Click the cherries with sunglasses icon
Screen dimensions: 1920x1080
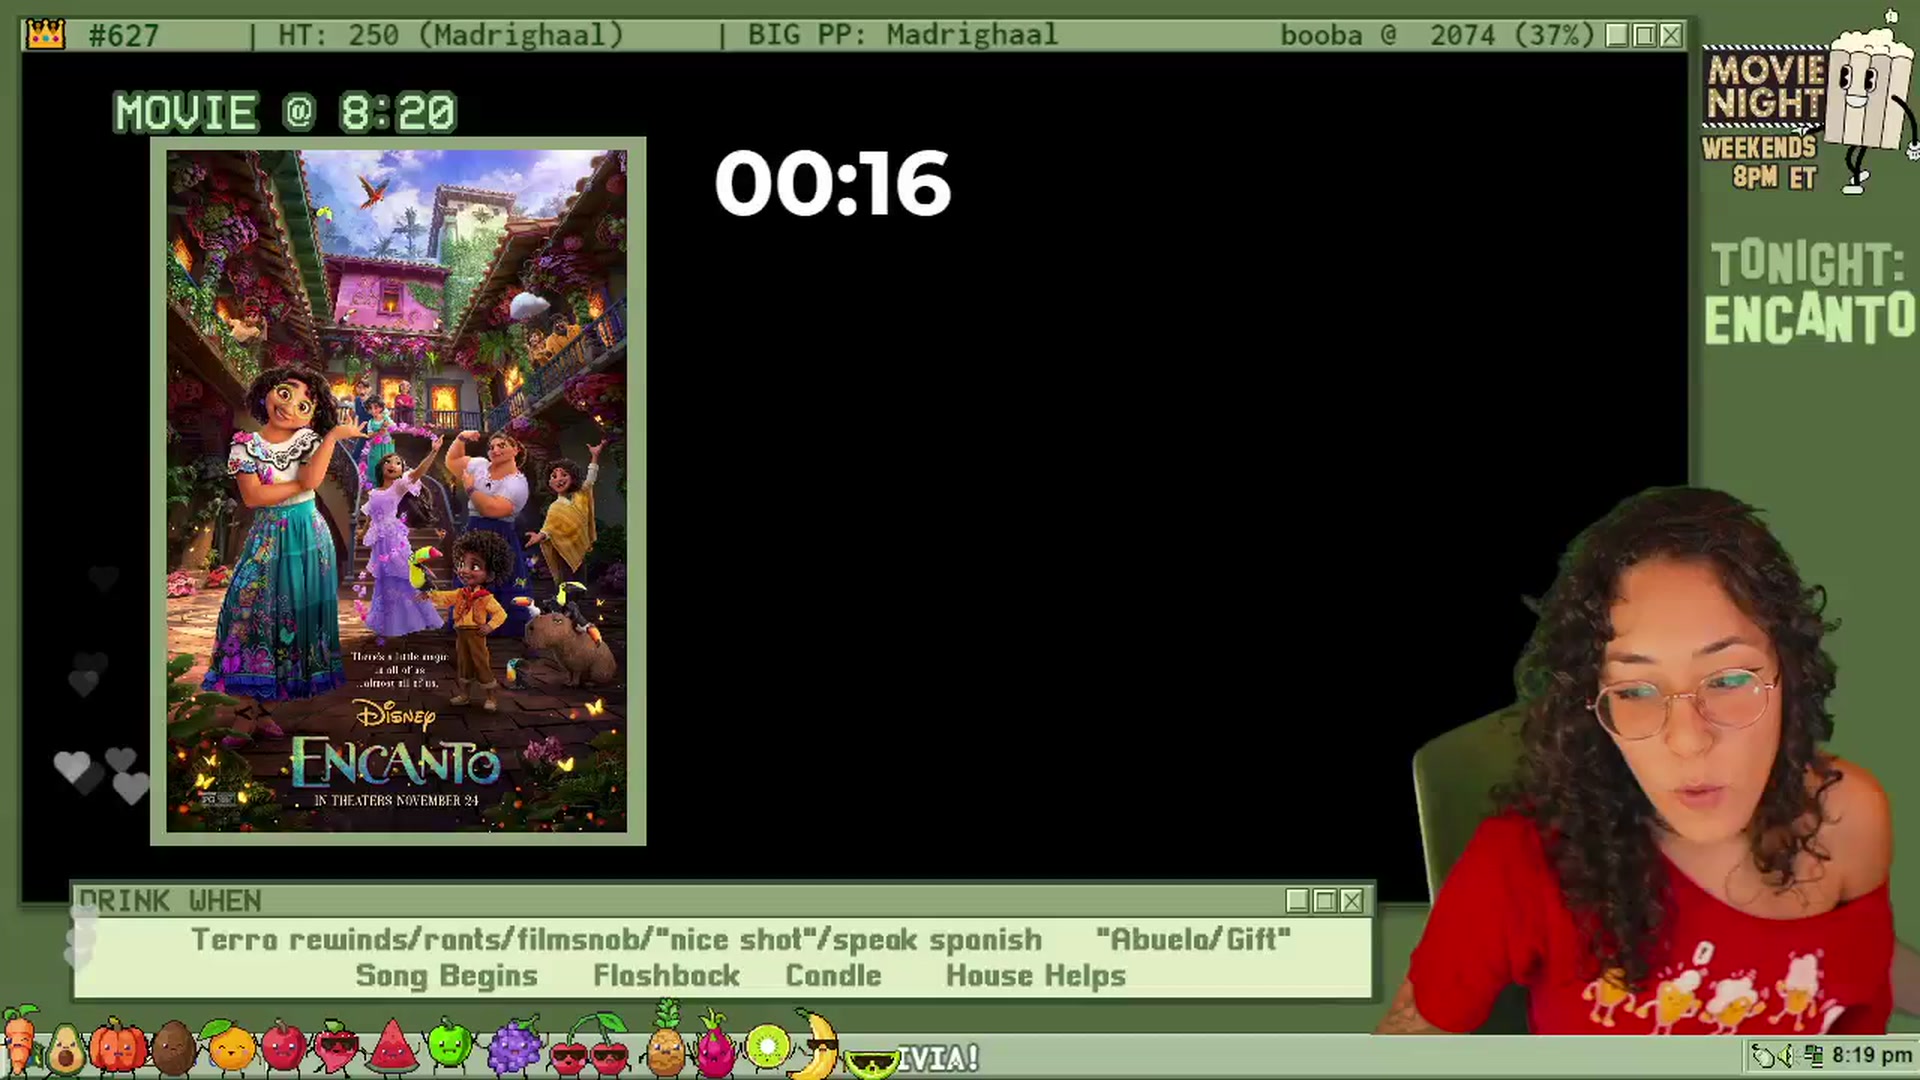click(x=589, y=1048)
